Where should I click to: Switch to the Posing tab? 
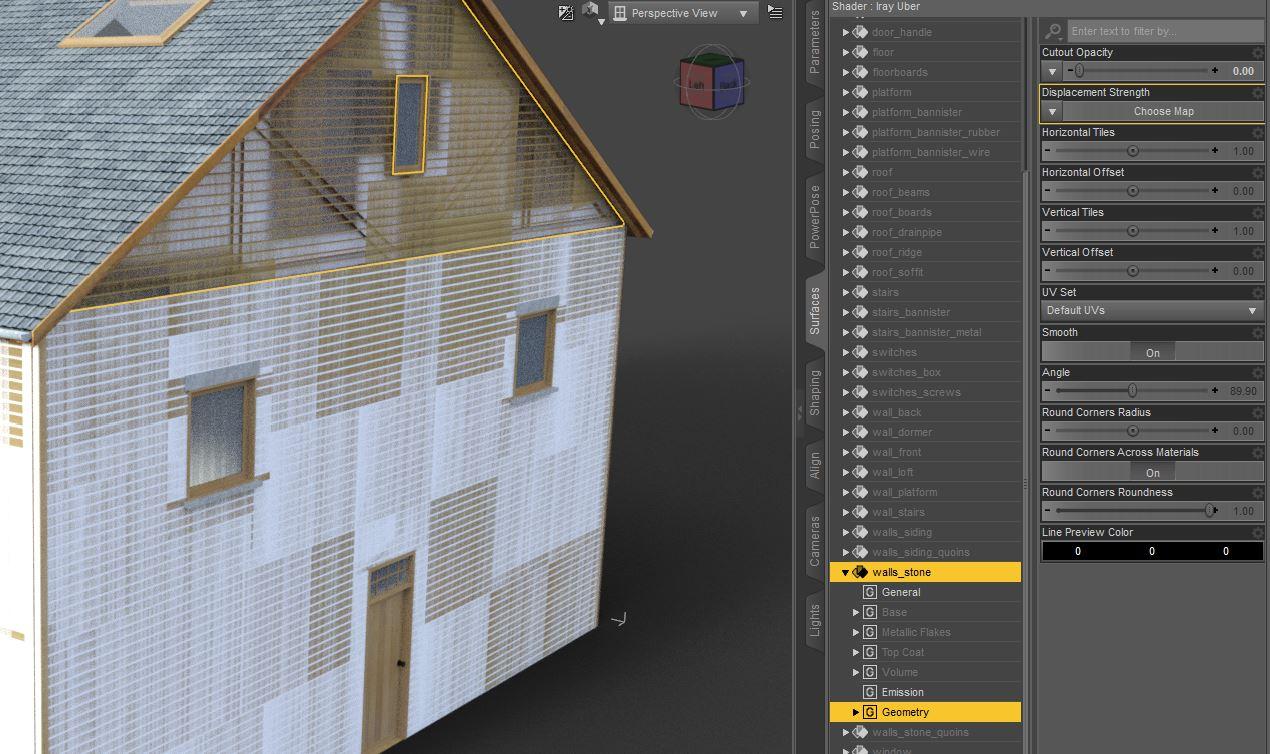pyautogui.click(x=815, y=130)
